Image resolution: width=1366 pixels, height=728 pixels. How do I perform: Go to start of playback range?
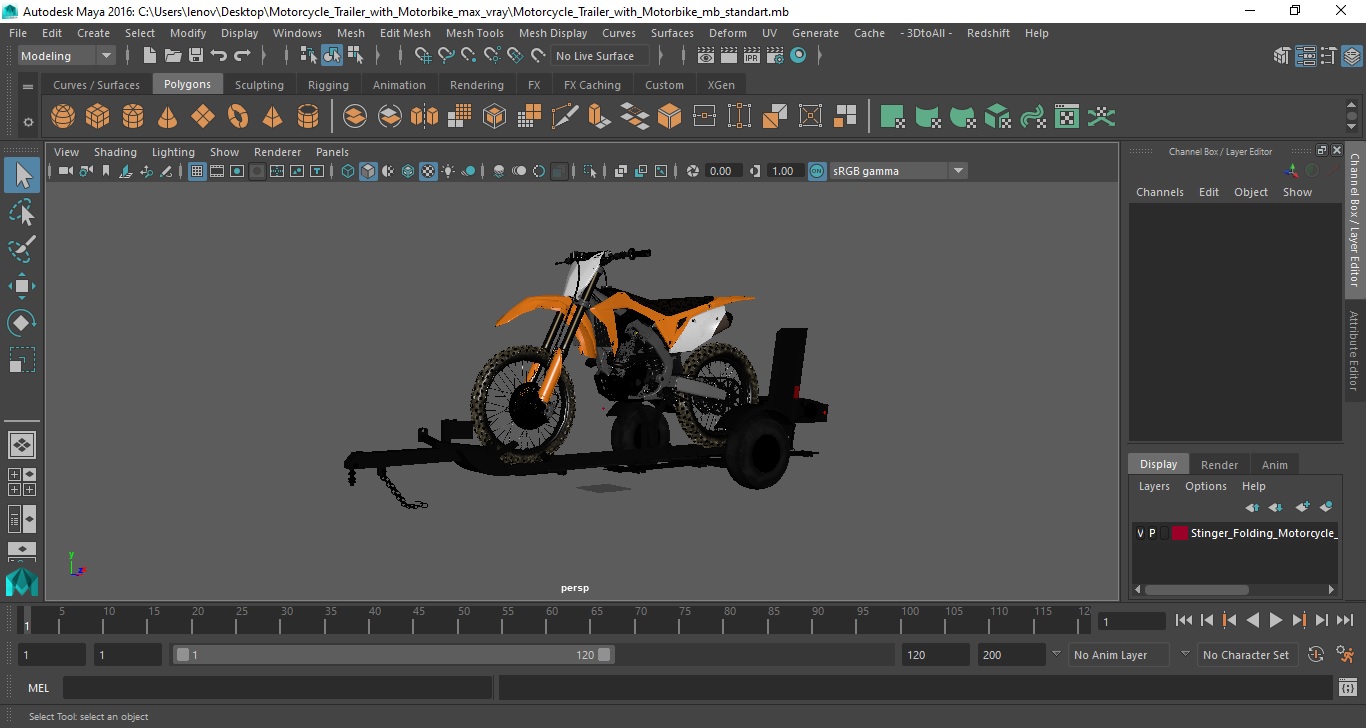(1183, 621)
